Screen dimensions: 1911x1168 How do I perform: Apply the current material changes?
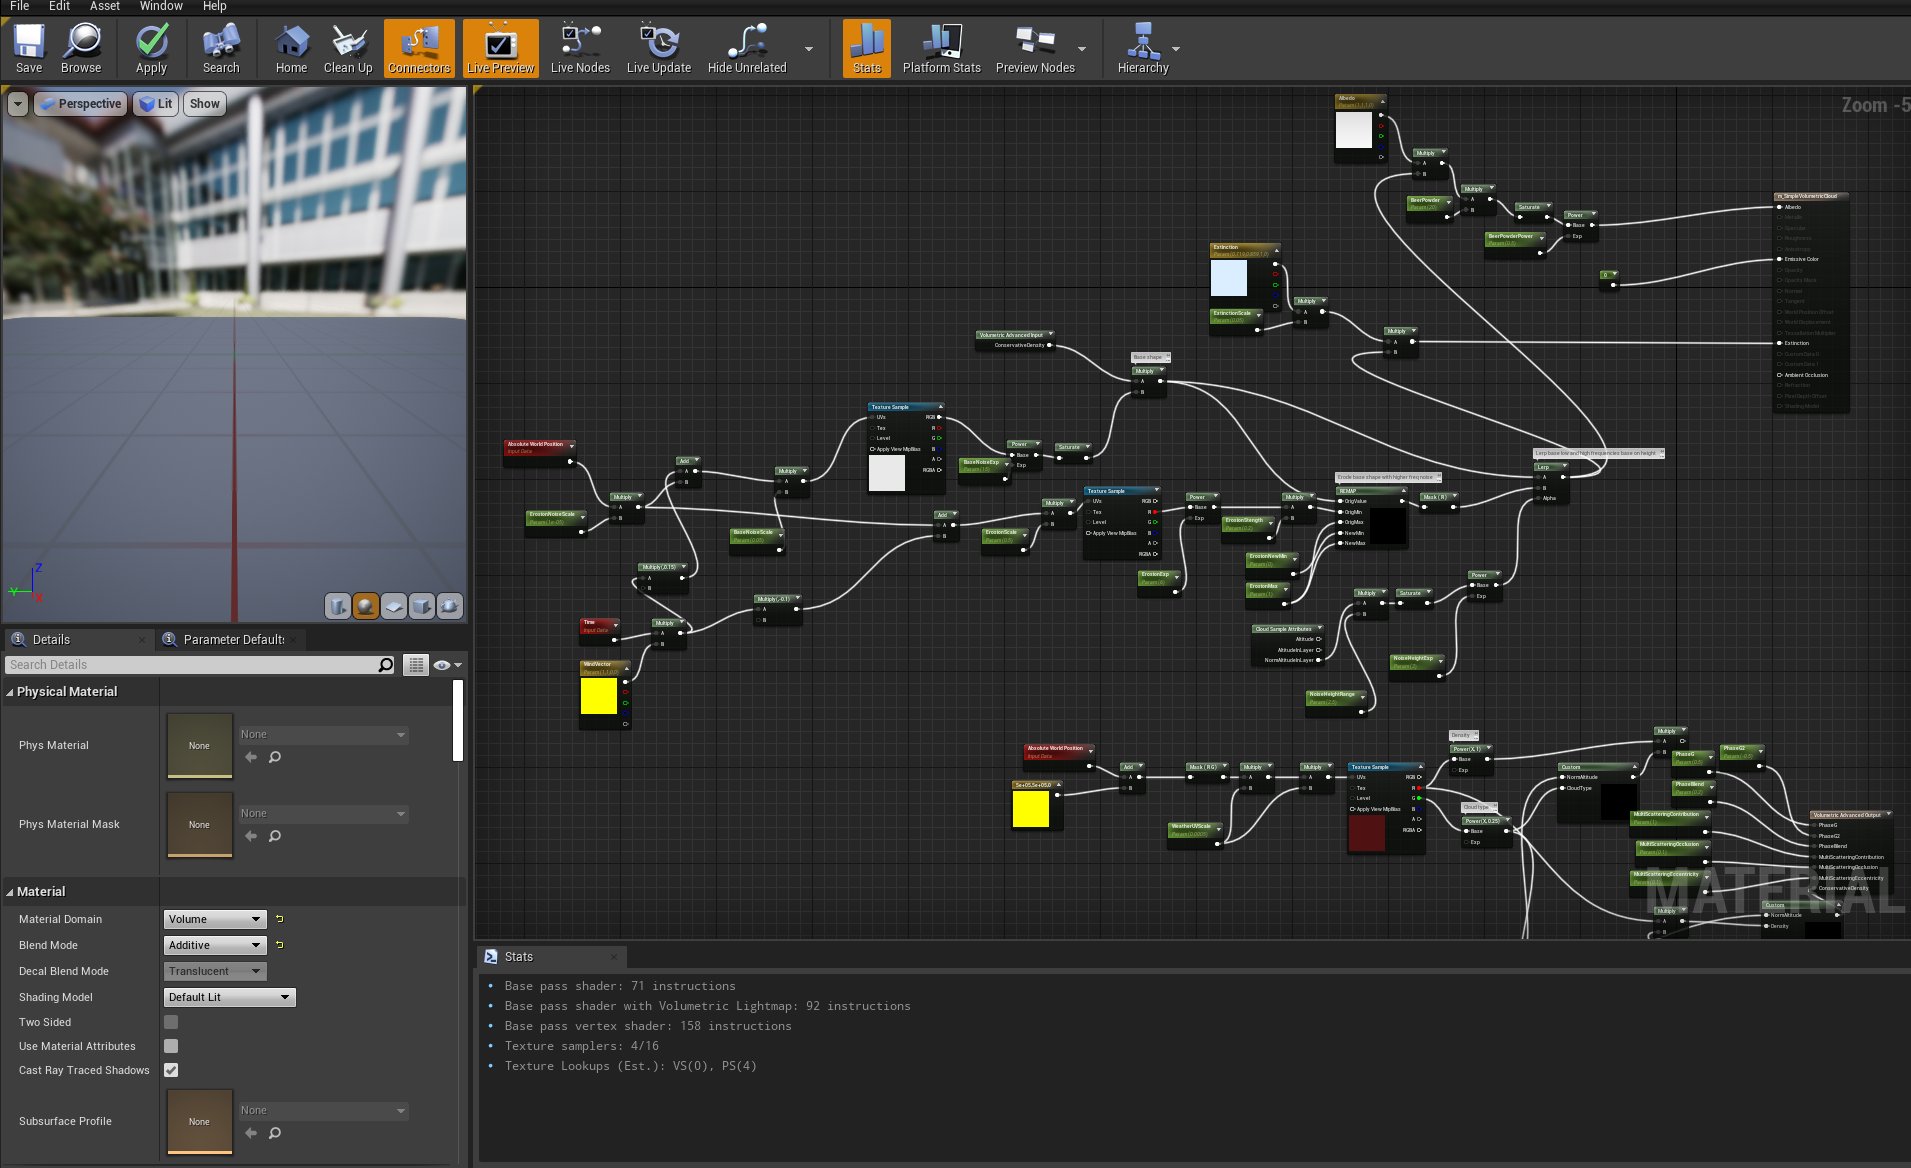point(151,47)
